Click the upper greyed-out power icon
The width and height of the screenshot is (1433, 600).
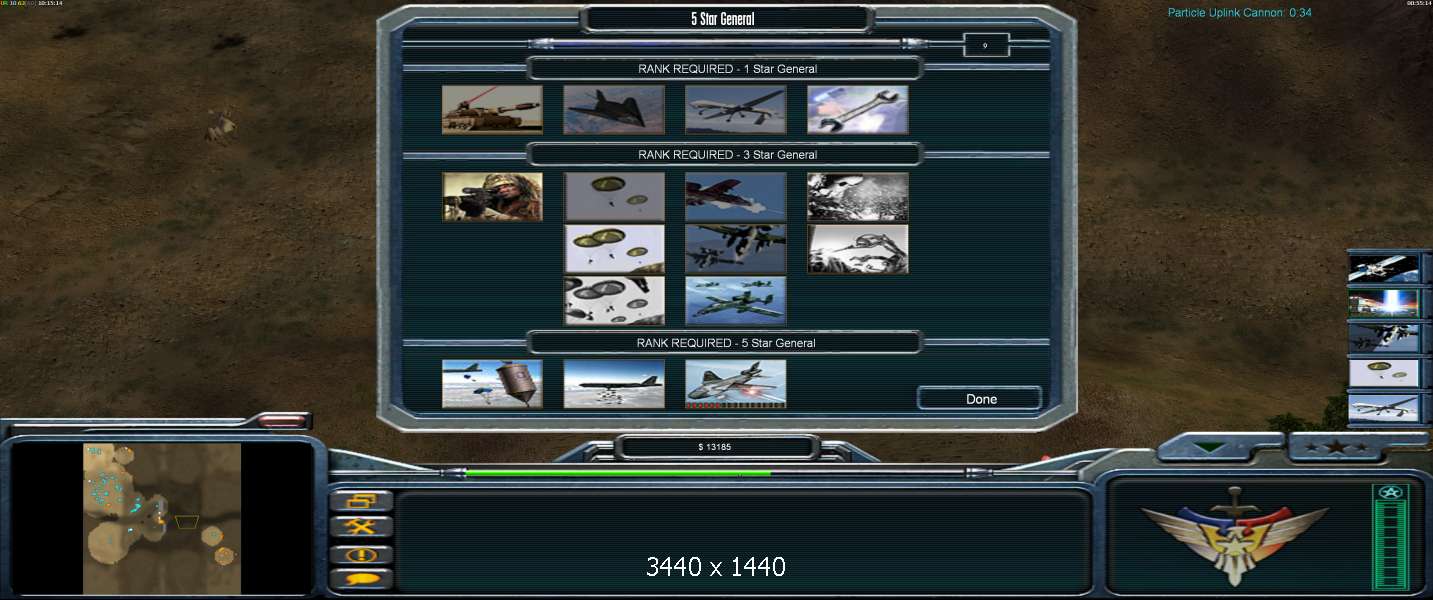point(858,197)
